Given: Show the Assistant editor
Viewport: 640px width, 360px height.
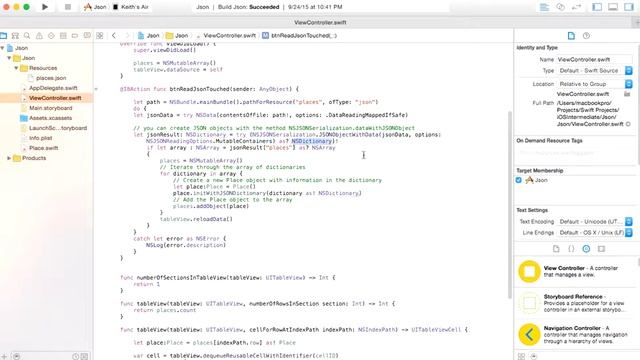Looking at the screenshot, I should (560, 7).
